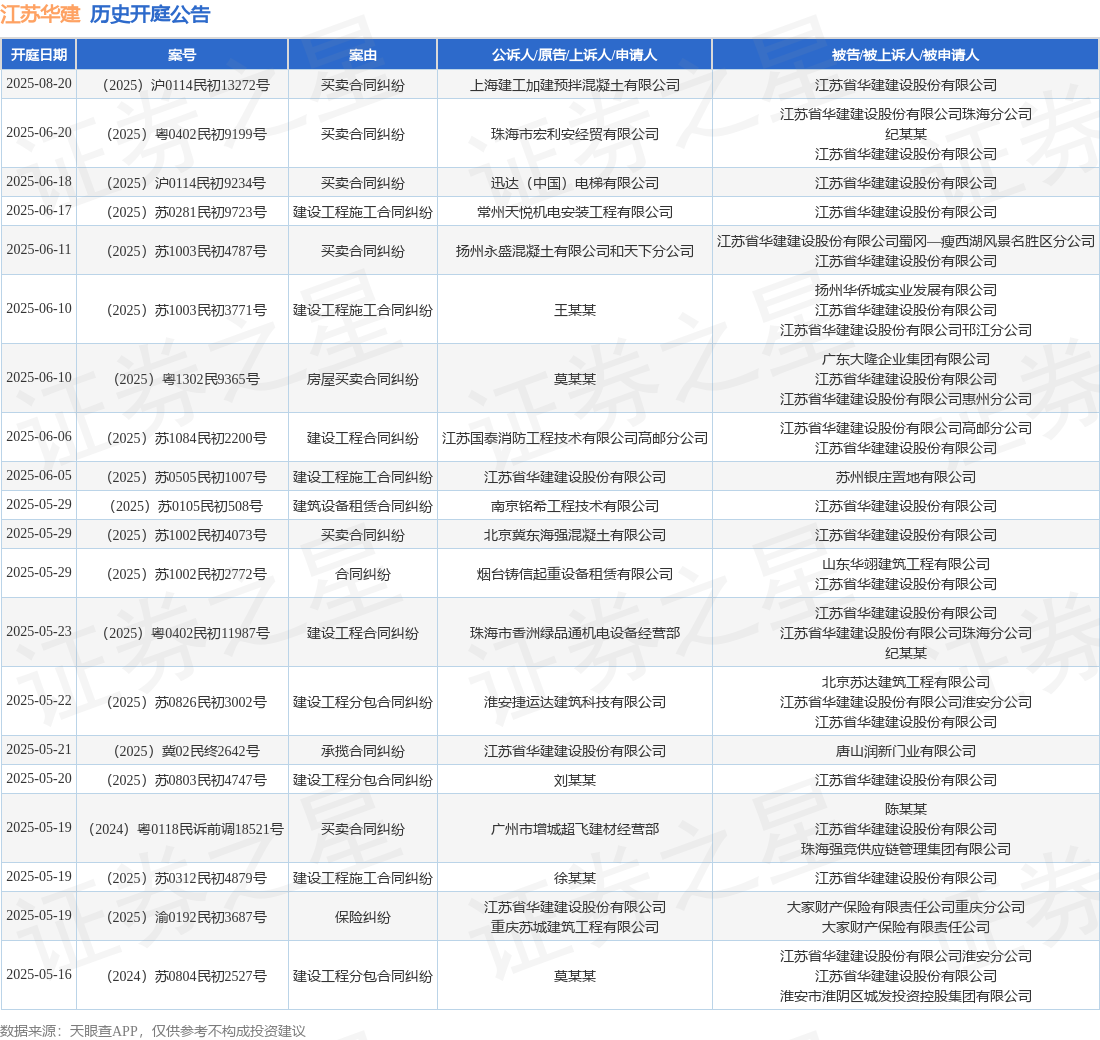Click plaintiff 迅达(中国)电梯有限公司

click(575, 183)
